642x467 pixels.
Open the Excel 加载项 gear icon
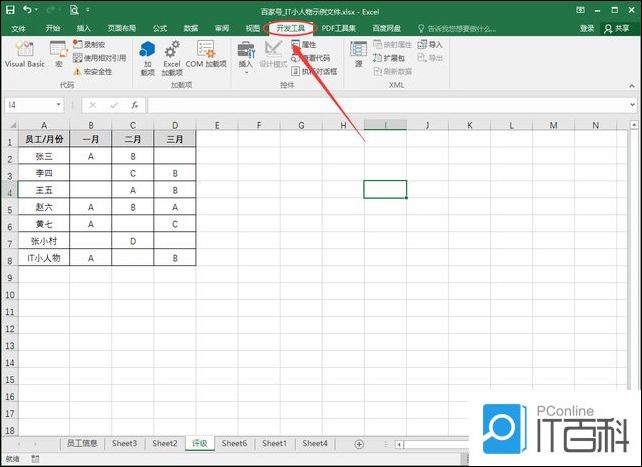coord(172,58)
